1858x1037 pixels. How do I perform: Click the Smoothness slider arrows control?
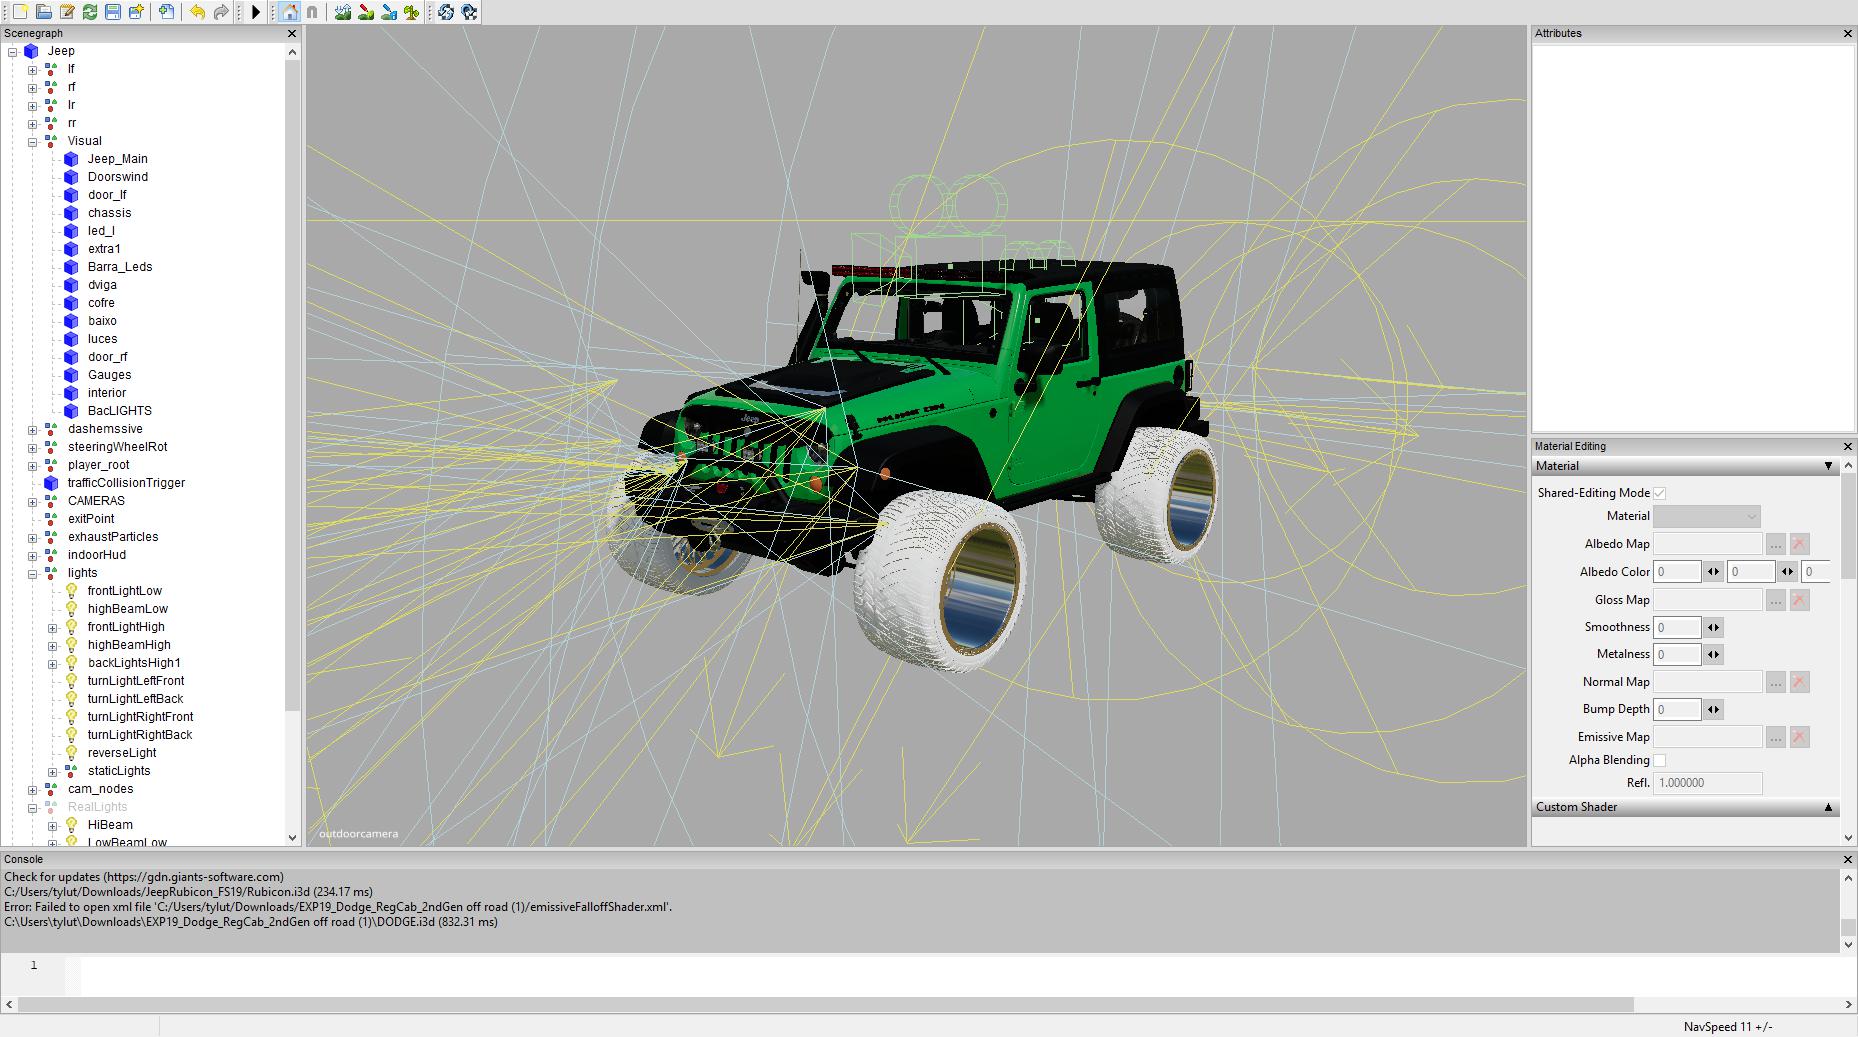[x=1713, y=628]
